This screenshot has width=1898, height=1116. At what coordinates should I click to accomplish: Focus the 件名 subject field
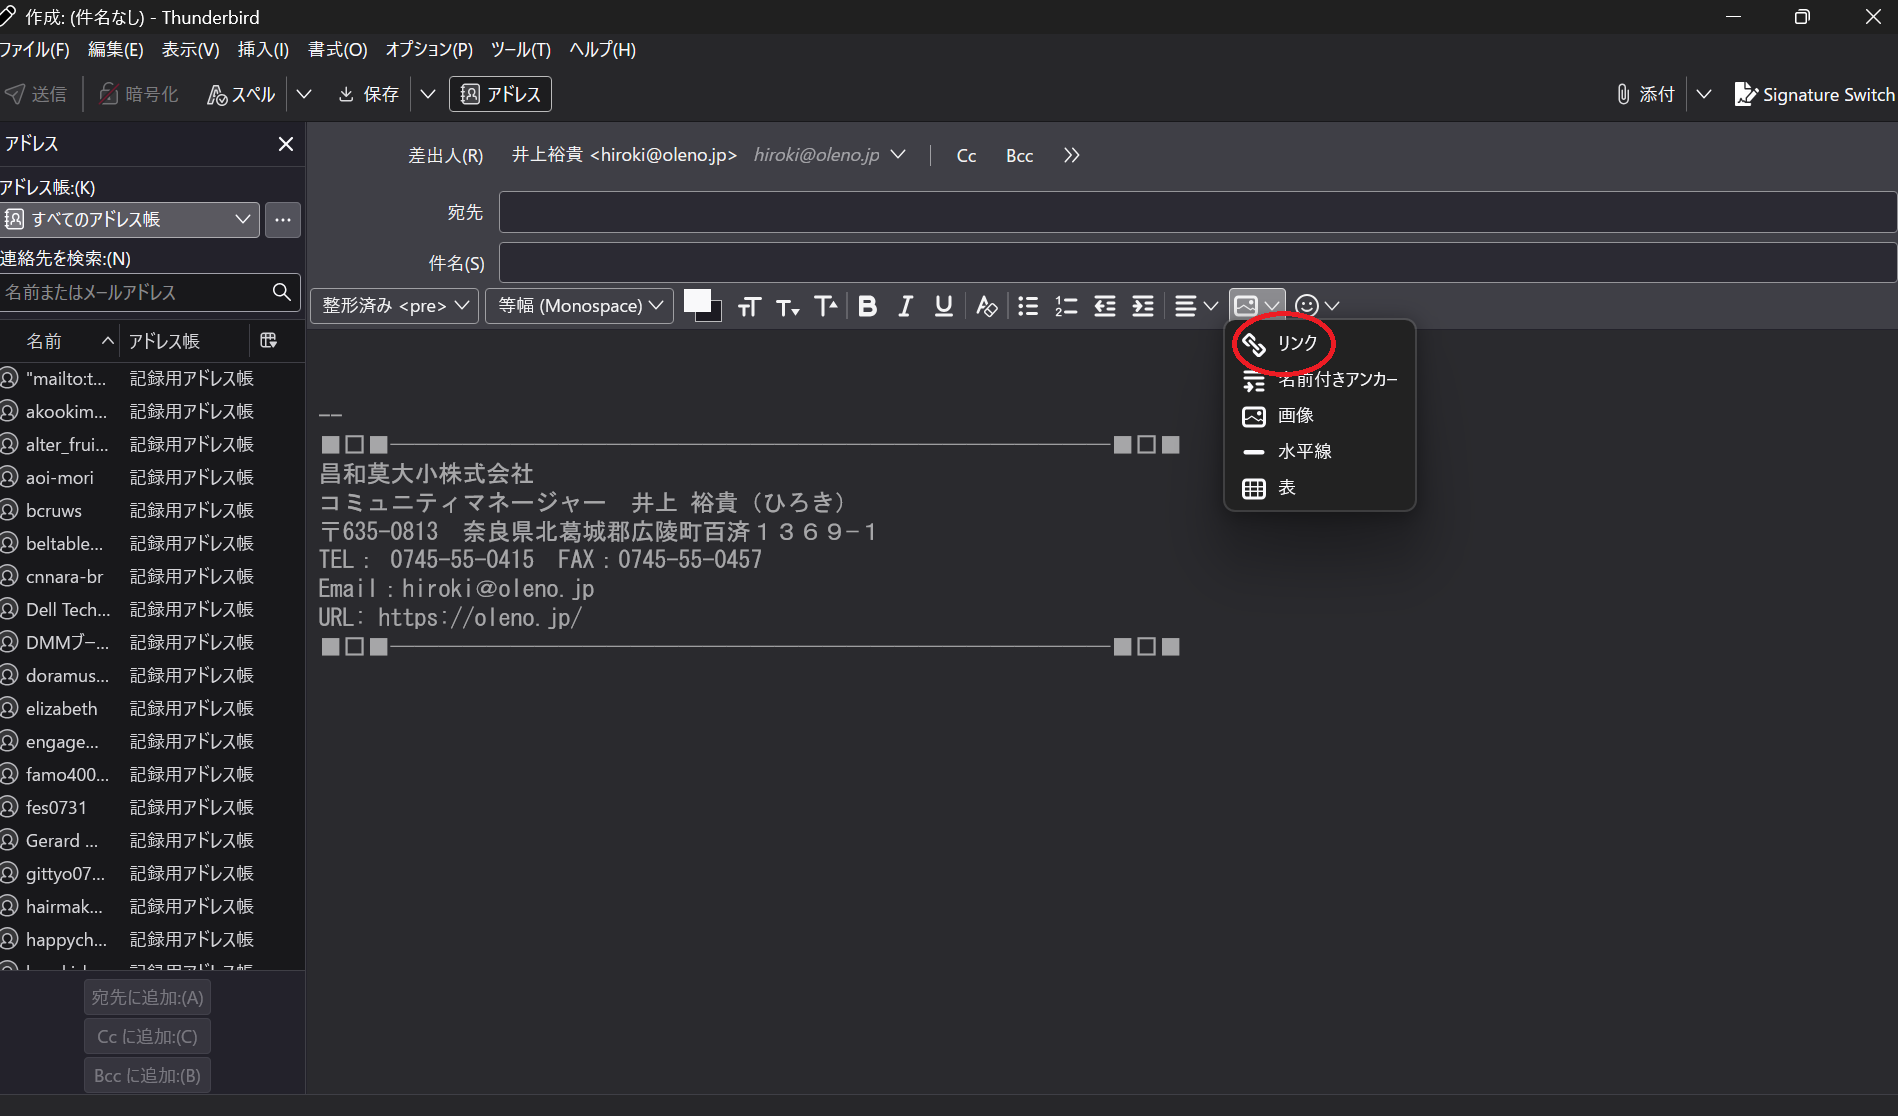pyautogui.click(x=1198, y=263)
